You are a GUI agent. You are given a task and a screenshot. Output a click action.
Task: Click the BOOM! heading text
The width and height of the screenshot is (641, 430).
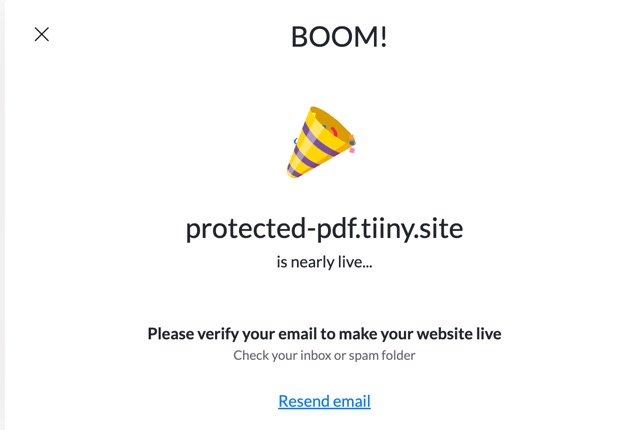(339, 37)
